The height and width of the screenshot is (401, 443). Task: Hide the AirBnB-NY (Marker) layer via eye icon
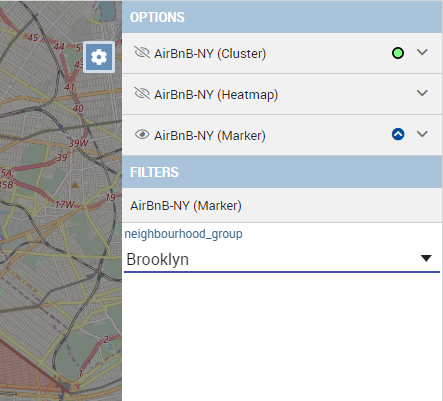(142, 135)
